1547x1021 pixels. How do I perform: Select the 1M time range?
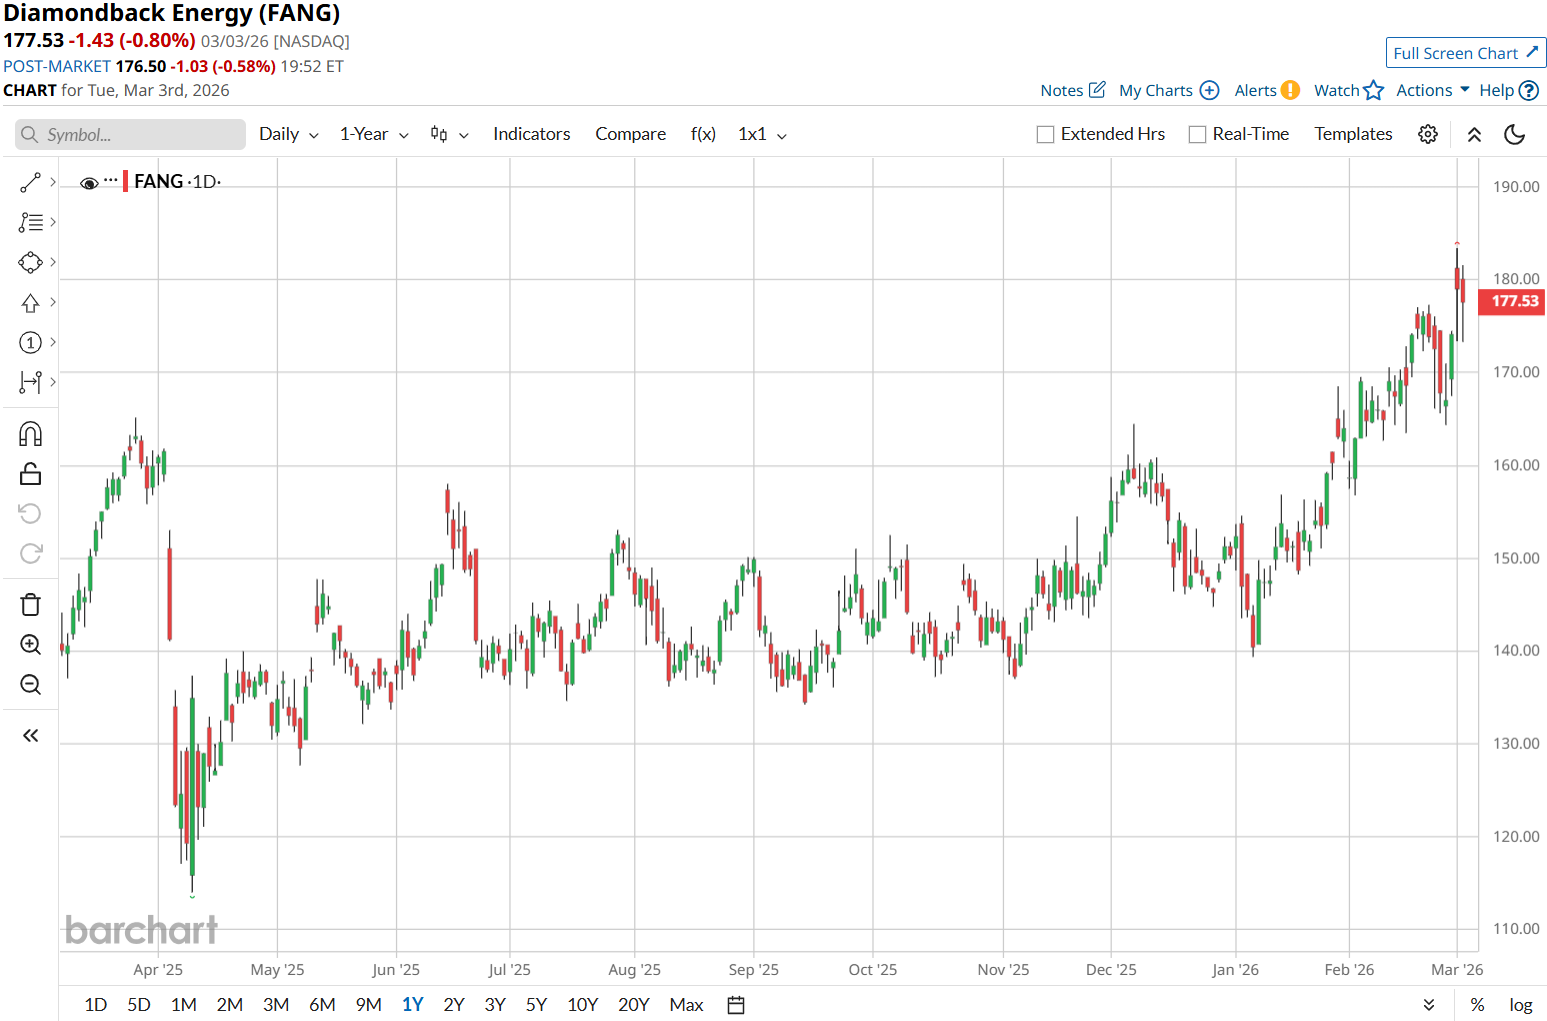[184, 1004]
